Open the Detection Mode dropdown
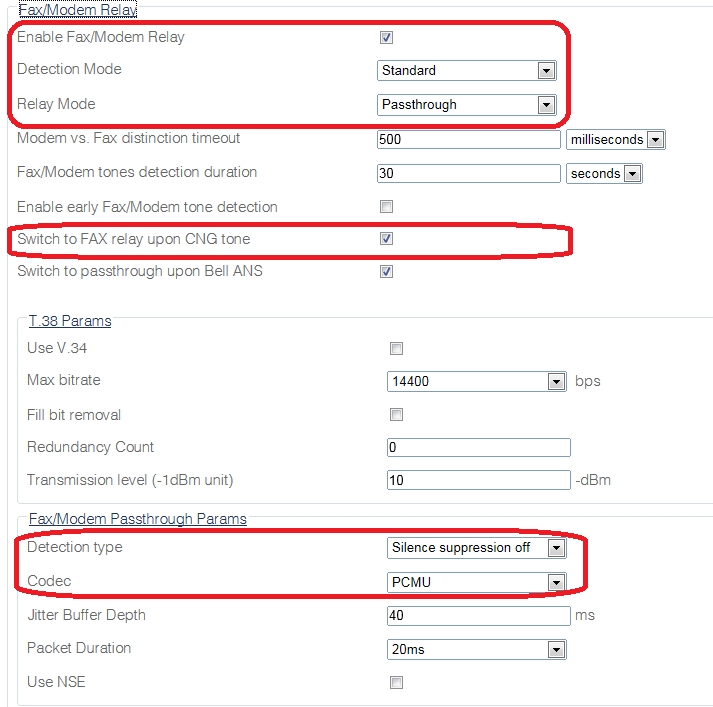Screen dimensions: 713x707 pos(466,71)
